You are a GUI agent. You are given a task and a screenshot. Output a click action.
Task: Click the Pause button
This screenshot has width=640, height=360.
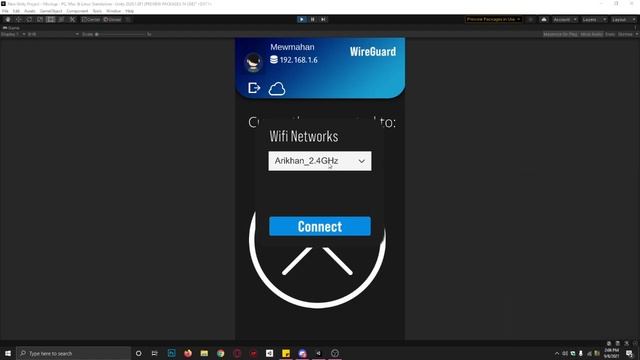tap(313, 19)
